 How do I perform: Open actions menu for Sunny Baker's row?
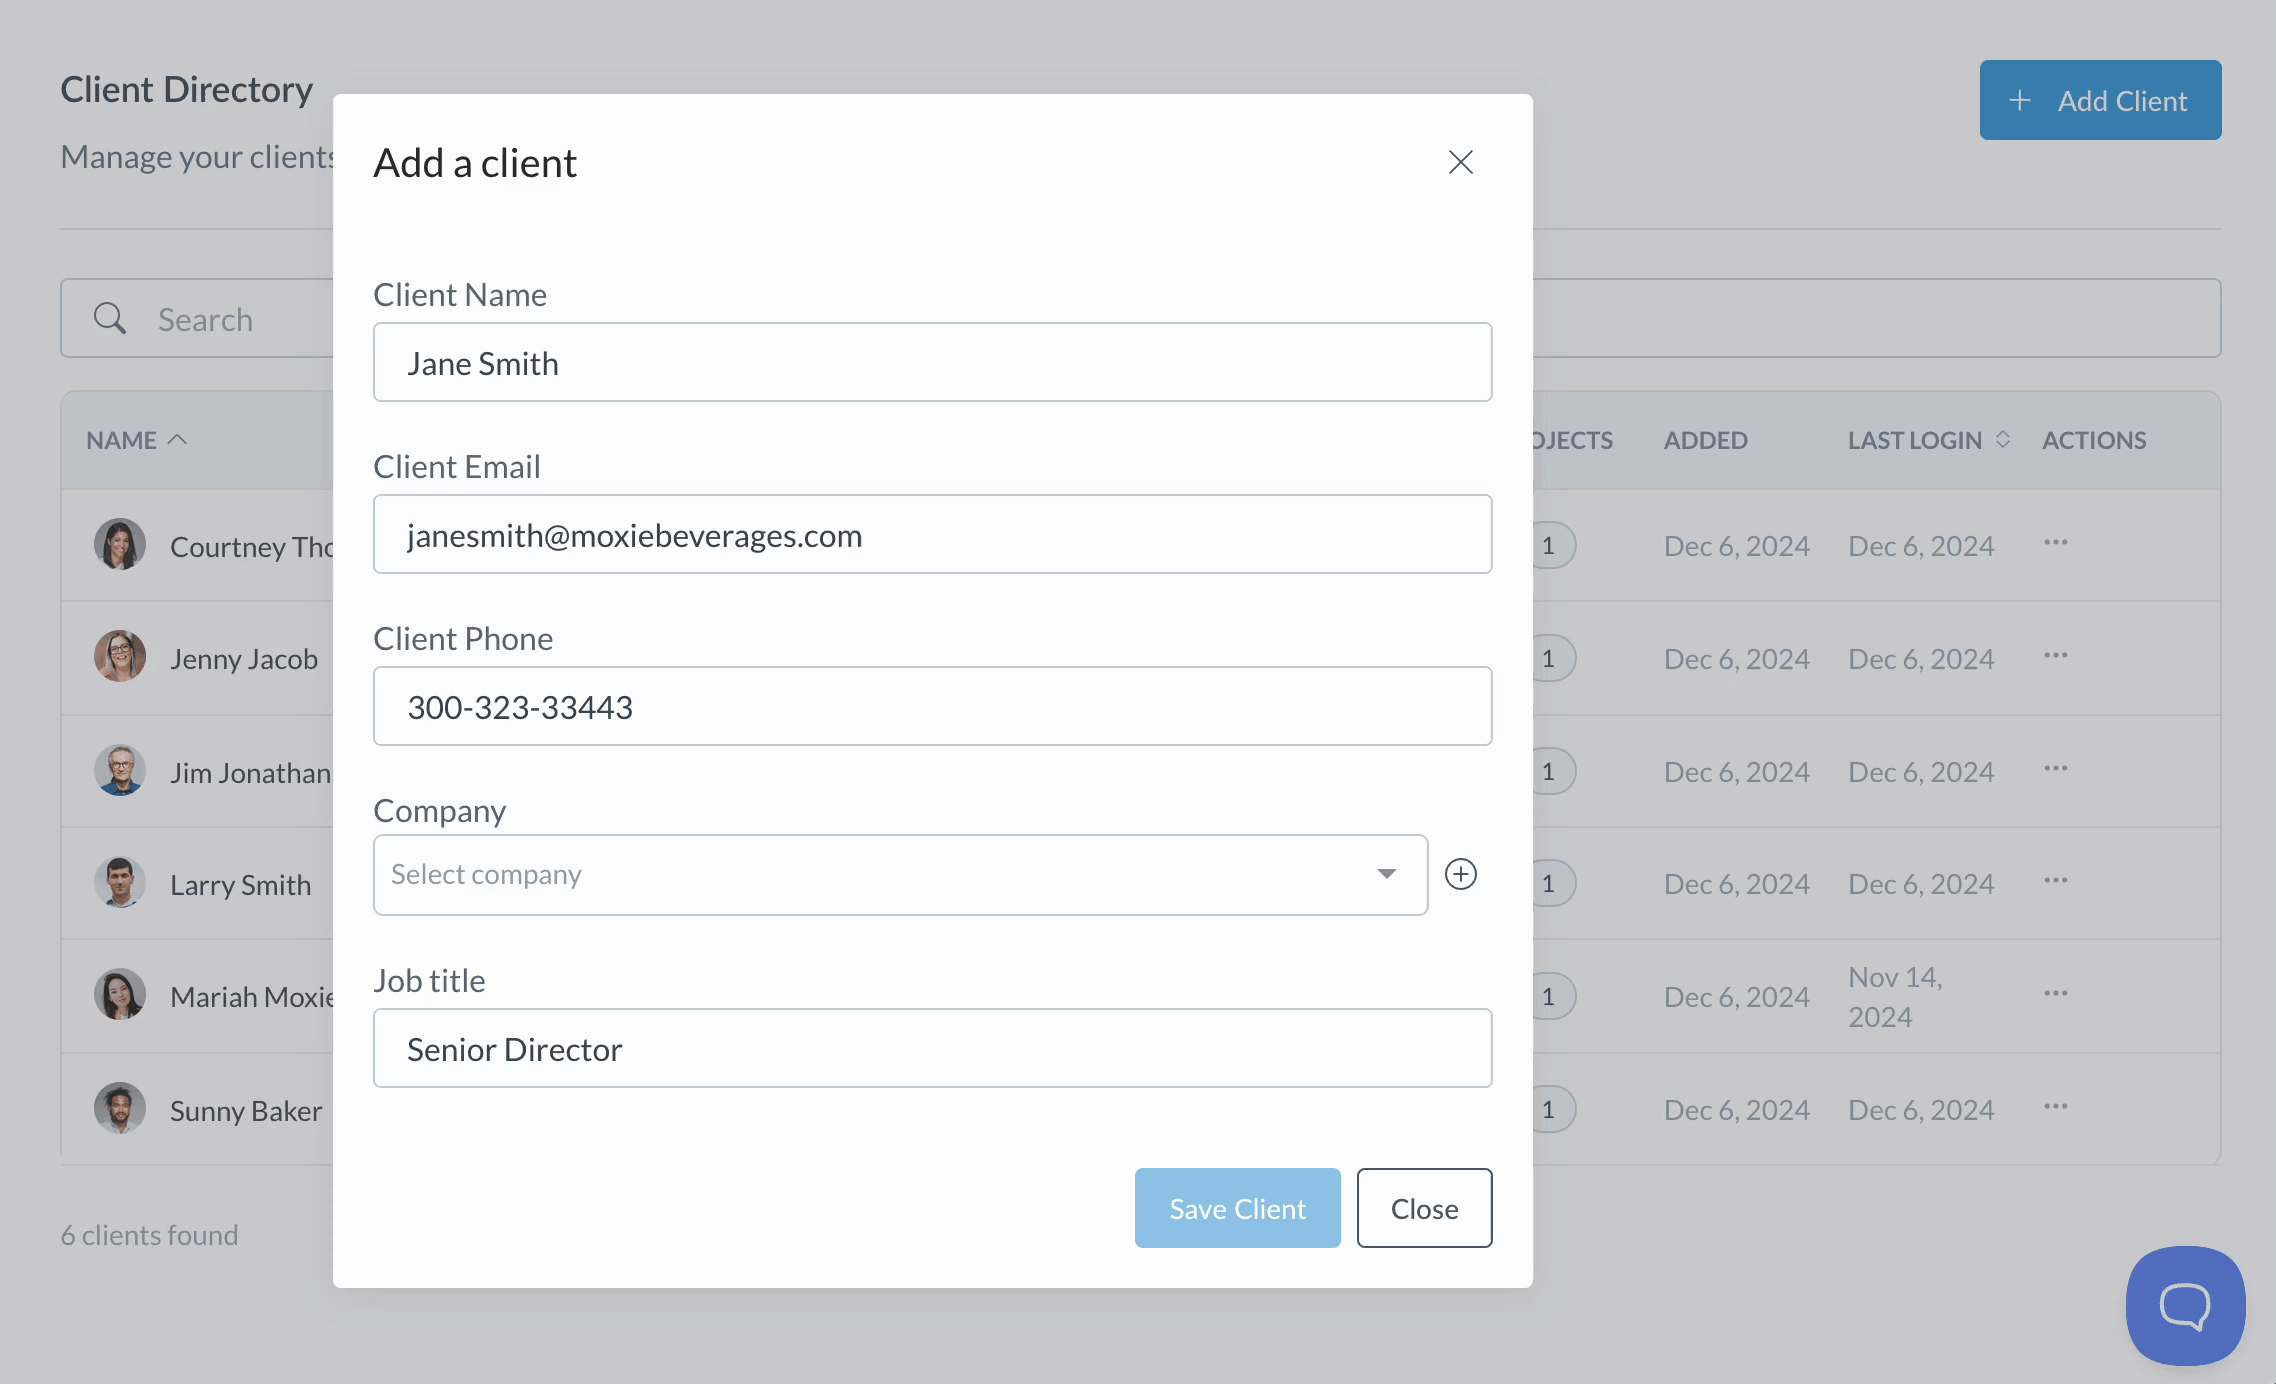click(x=2055, y=1107)
